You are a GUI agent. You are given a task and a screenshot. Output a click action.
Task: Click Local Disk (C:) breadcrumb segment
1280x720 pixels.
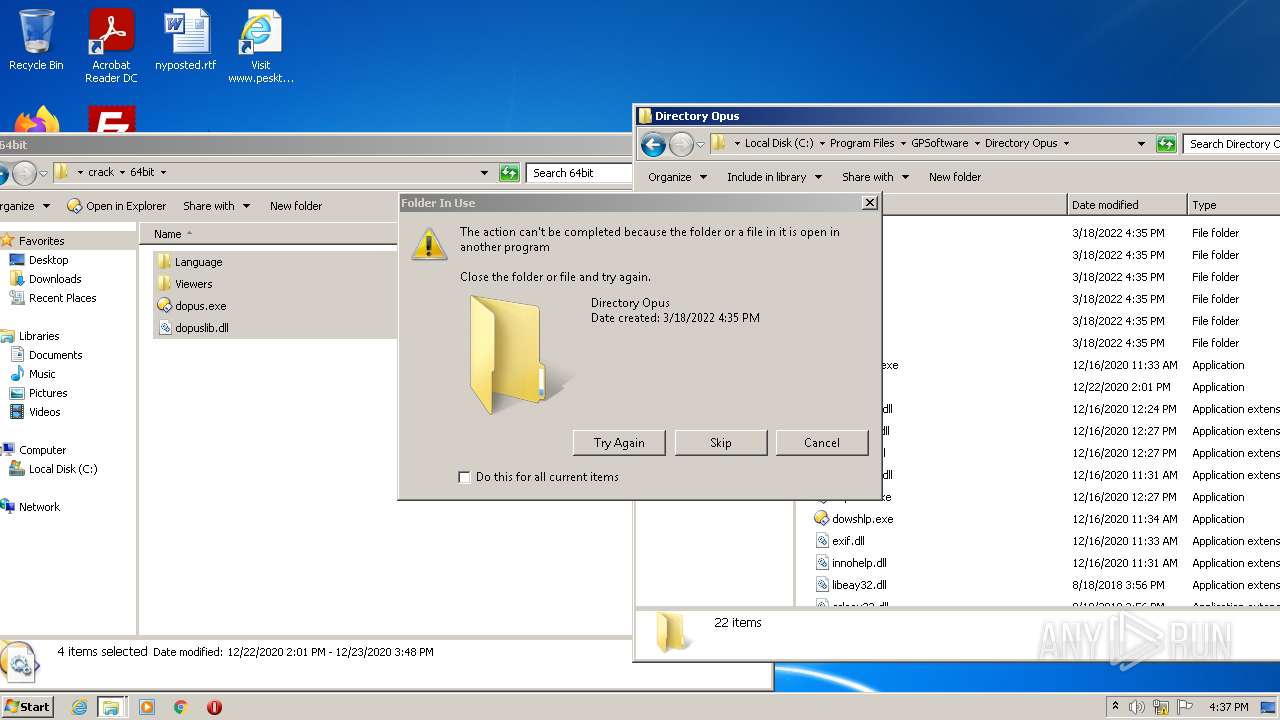coord(779,144)
